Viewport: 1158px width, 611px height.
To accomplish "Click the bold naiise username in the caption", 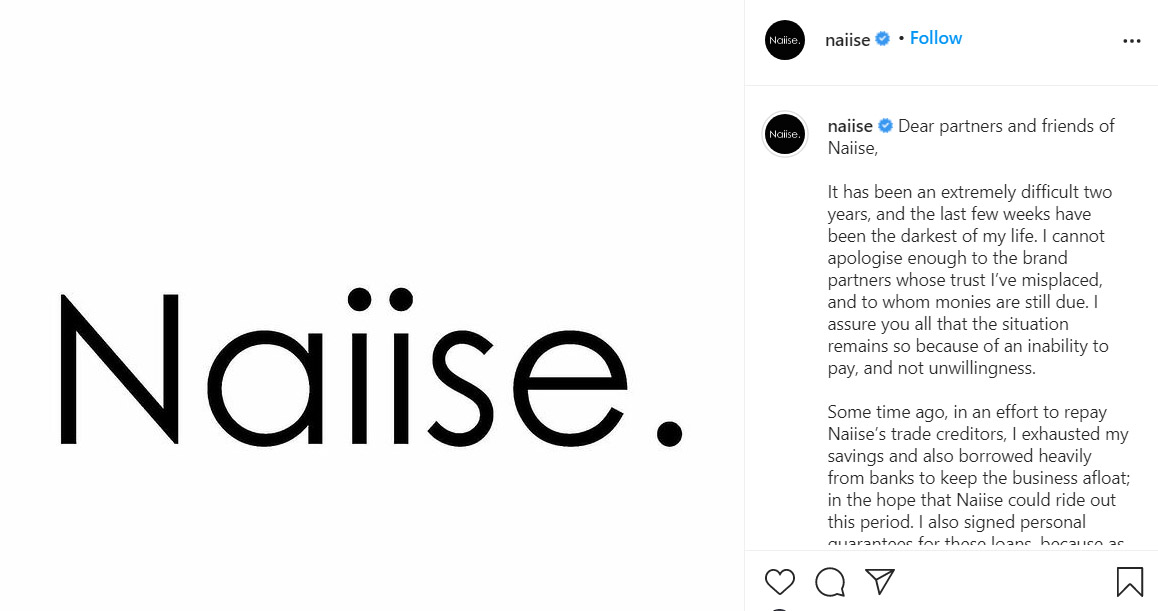I will pyautogui.click(x=850, y=126).
